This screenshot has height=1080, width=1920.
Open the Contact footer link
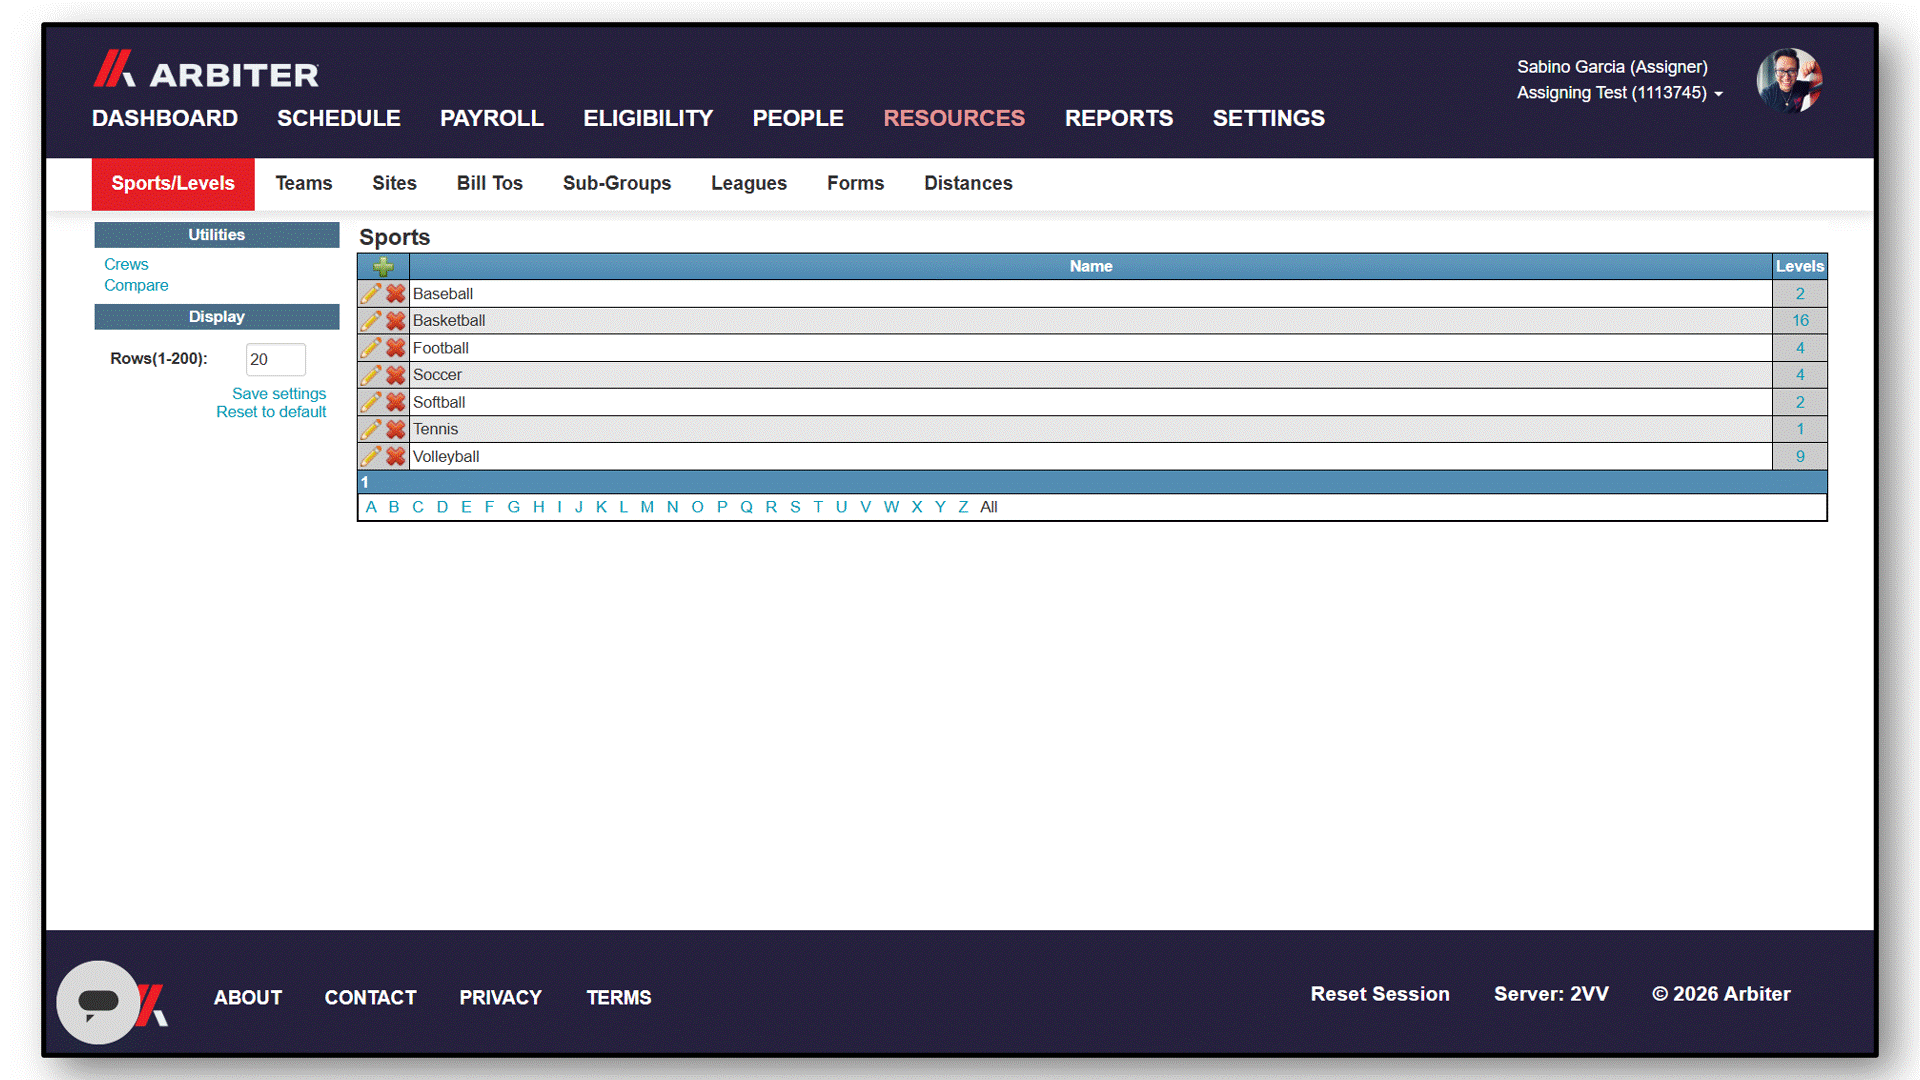(x=370, y=998)
